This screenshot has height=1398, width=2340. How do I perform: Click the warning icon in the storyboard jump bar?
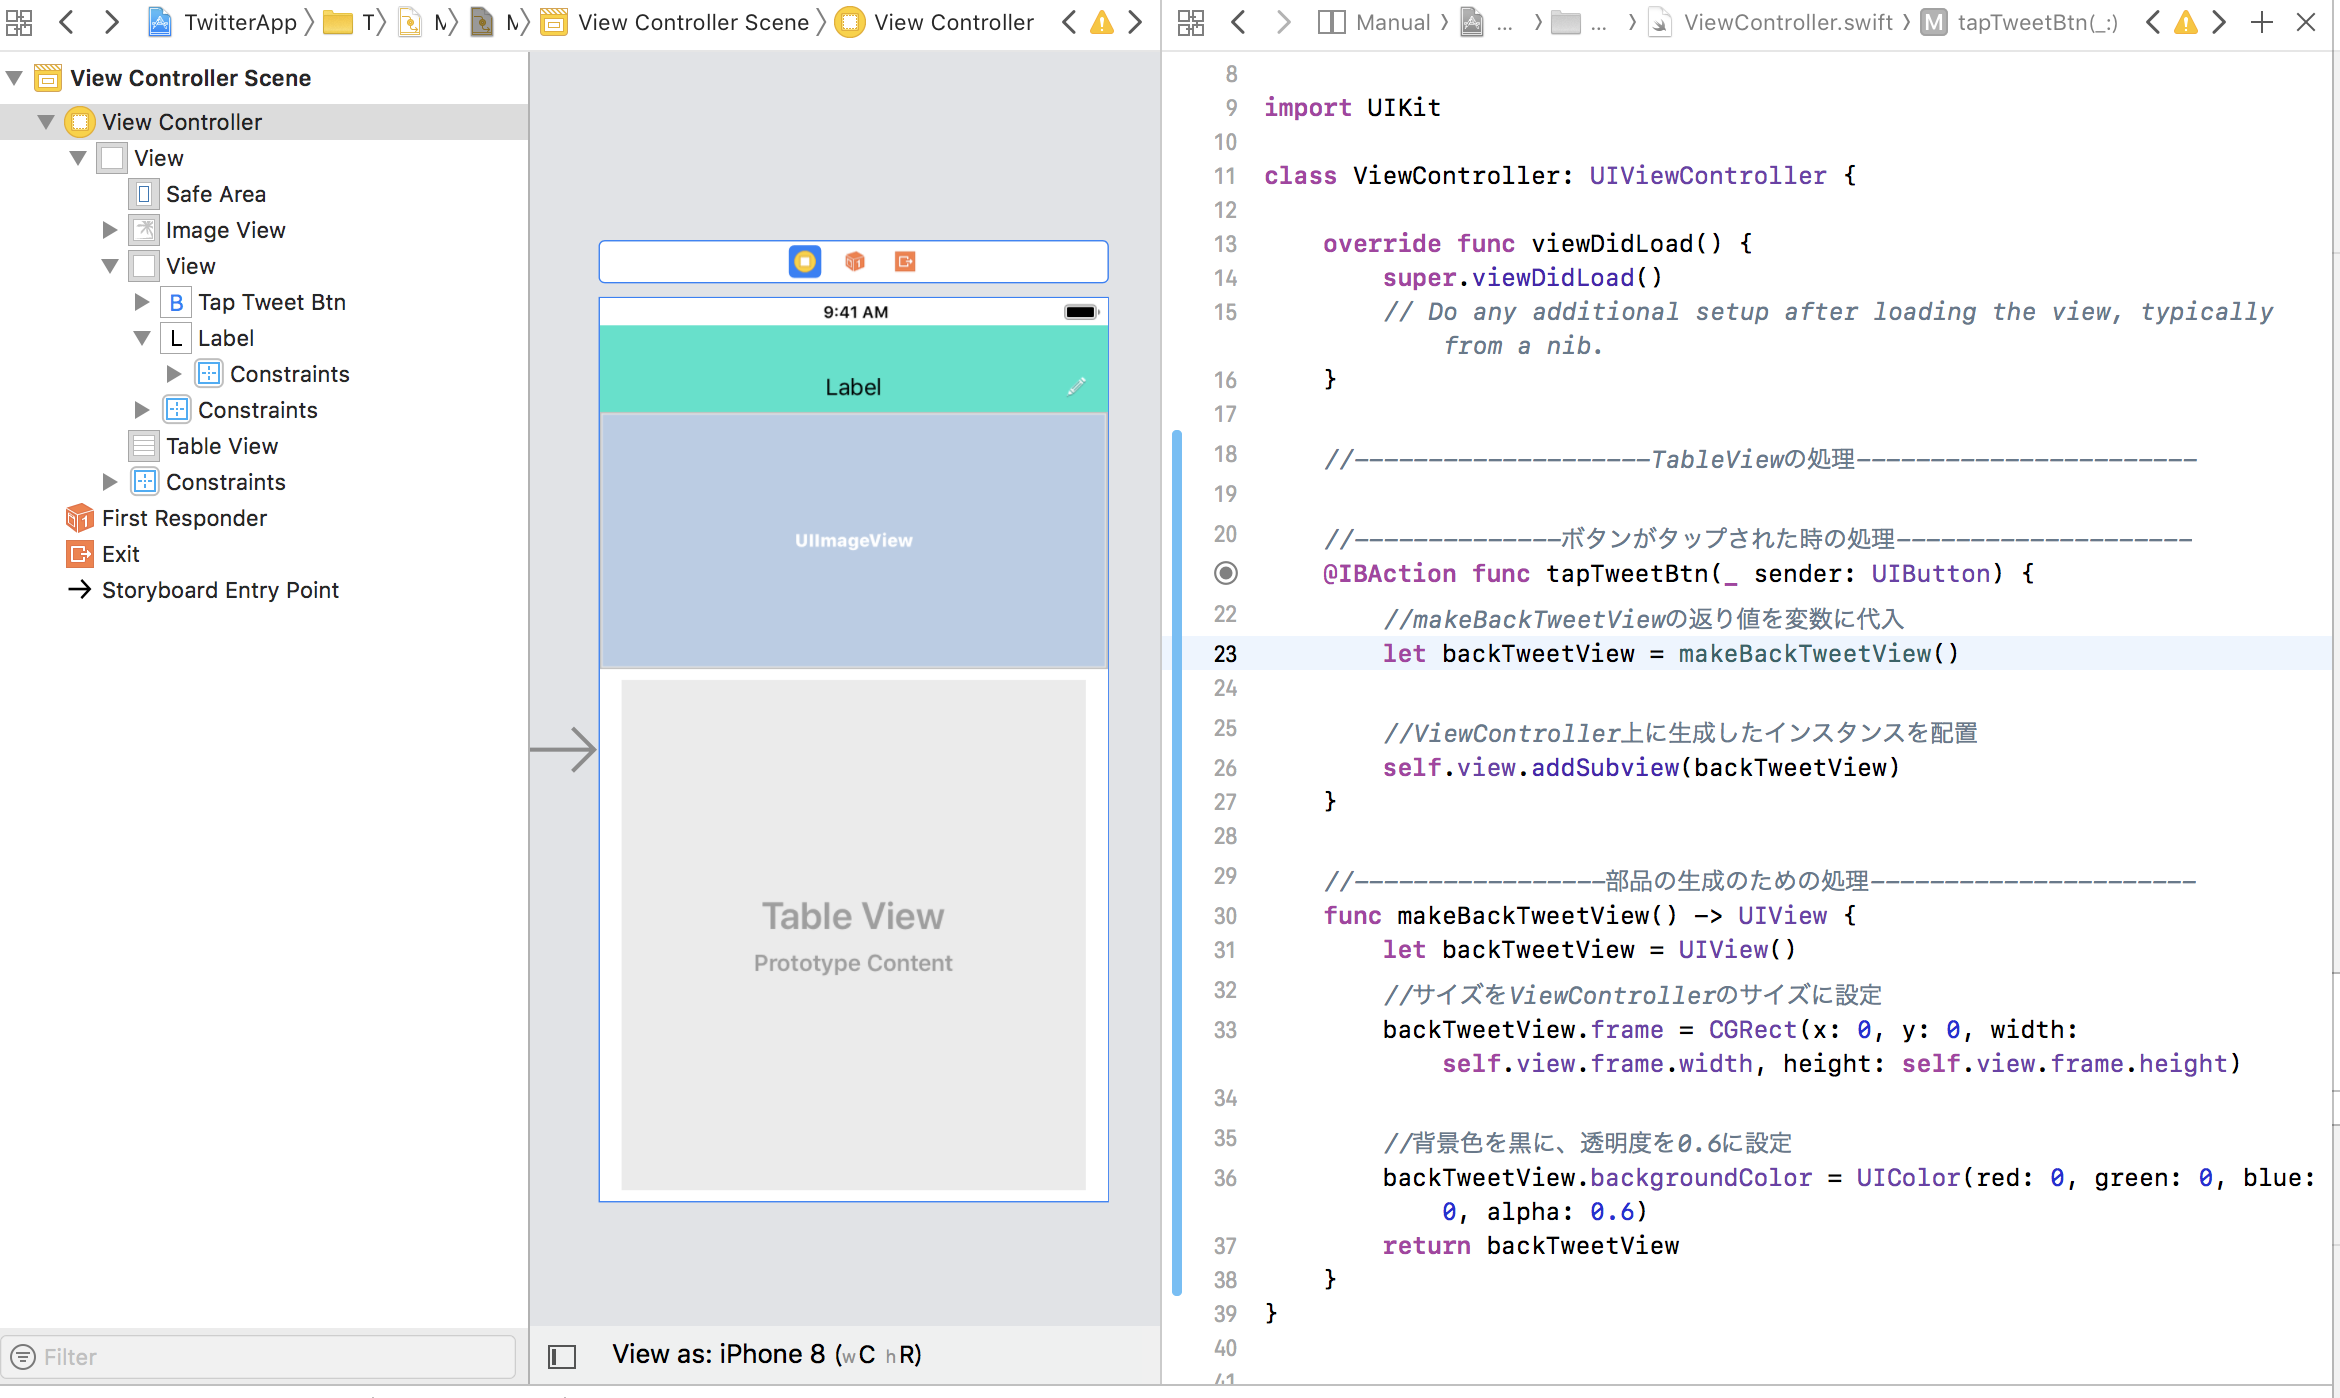(1101, 21)
